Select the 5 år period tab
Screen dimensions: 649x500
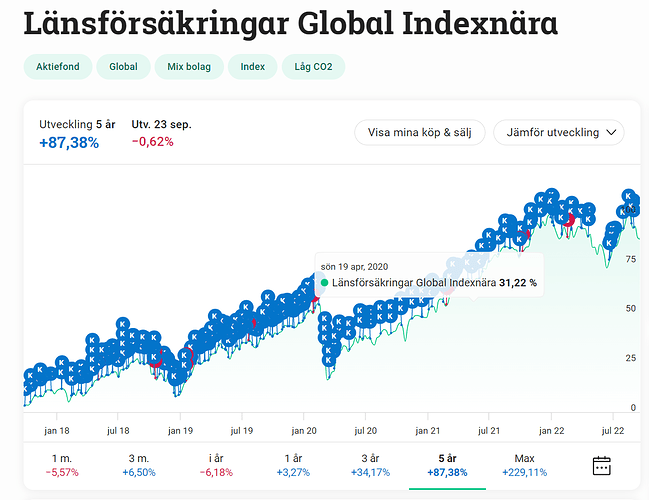(x=447, y=464)
